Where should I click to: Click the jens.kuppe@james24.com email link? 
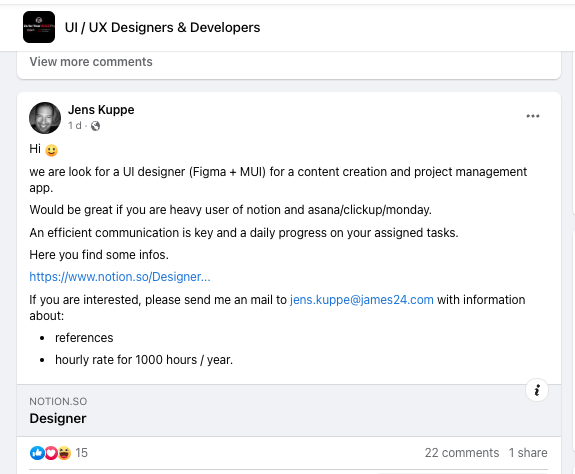[362, 300]
